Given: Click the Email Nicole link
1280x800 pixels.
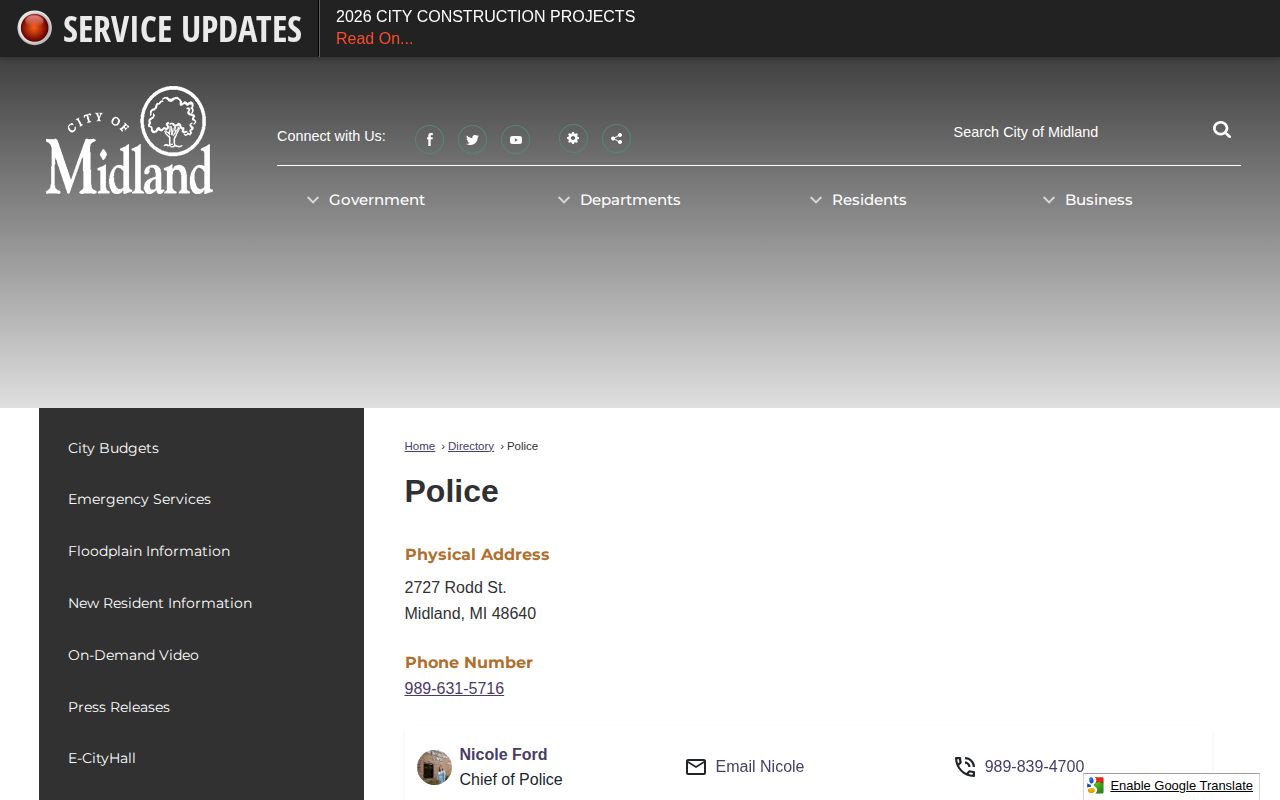Looking at the screenshot, I should click(x=760, y=767).
